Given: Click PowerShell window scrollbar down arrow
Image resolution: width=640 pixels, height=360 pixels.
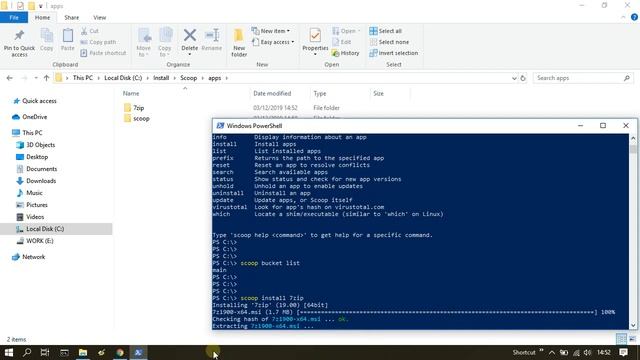Looking at the screenshot, I should (x=633, y=325).
